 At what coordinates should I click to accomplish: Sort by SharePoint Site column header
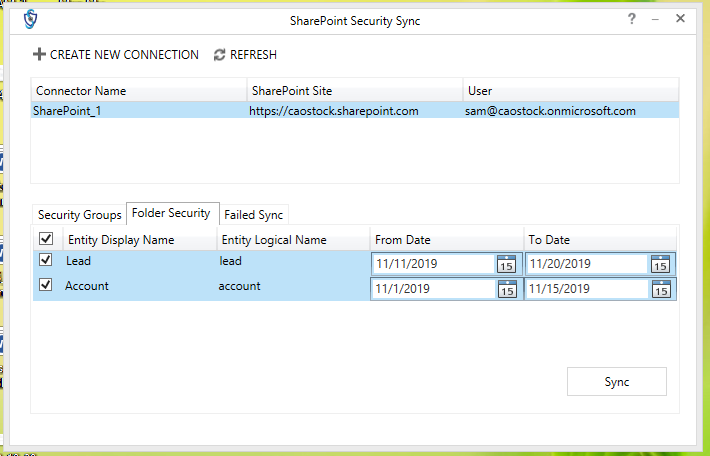tap(355, 91)
